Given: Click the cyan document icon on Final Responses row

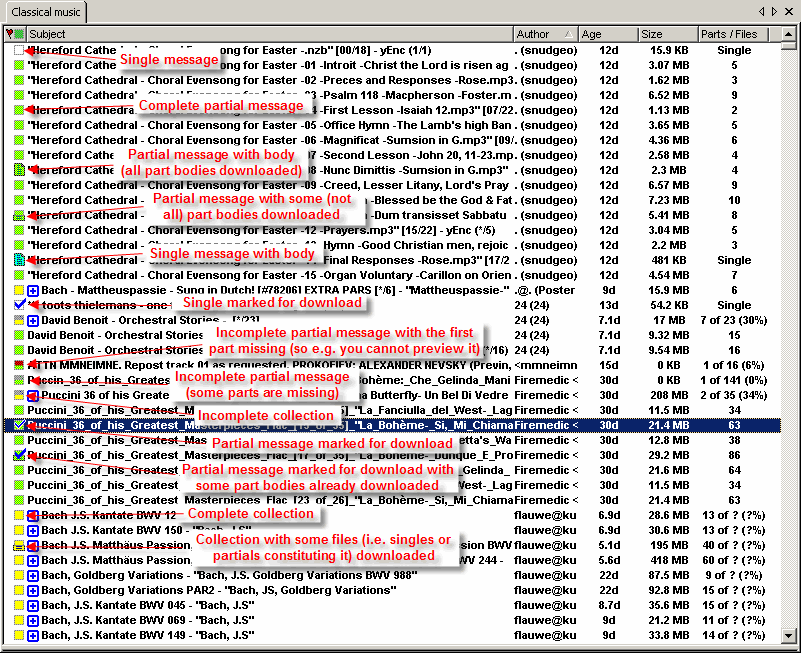Looking at the screenshot, I should (19, 260).
